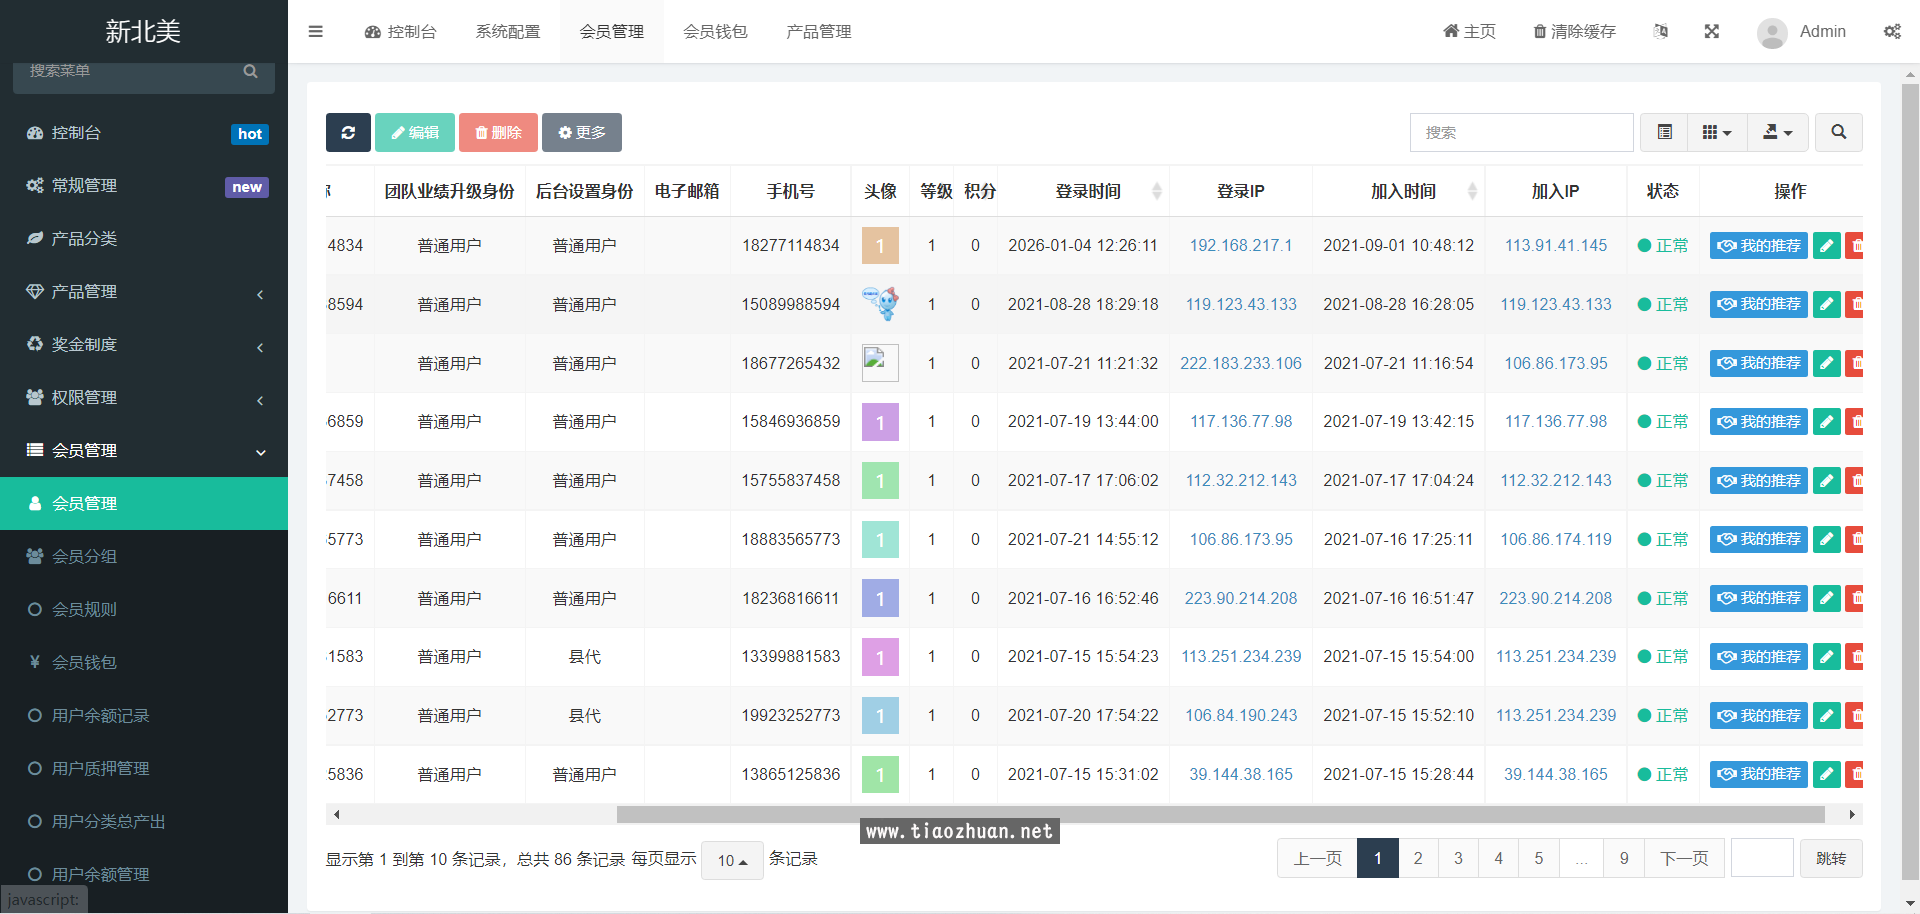
Task: Click login IP link 192.168.217.1
Action: pyautogui.click(x=1240, y=246)
